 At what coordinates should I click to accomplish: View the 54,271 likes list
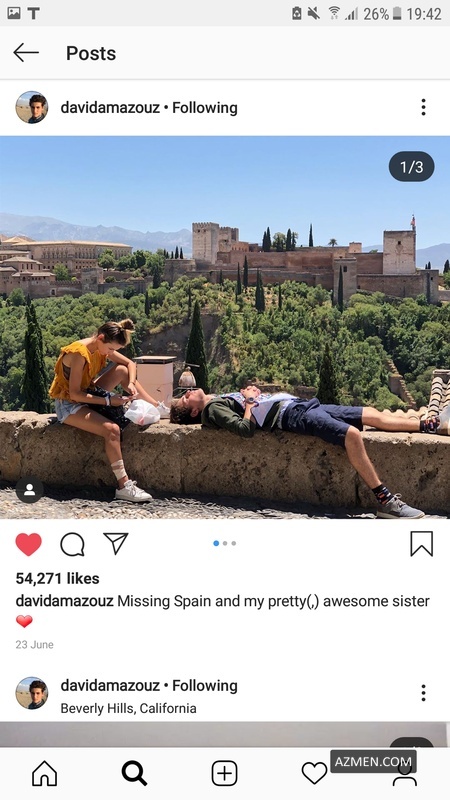click(x=58, y=578)
